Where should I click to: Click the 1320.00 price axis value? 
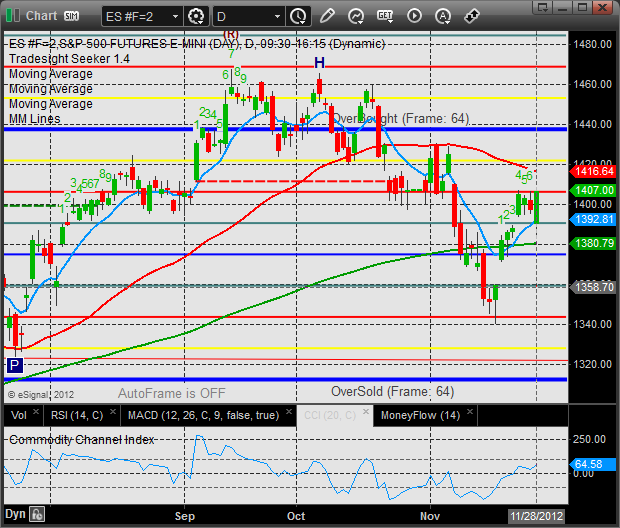click(x=592, y=364)
